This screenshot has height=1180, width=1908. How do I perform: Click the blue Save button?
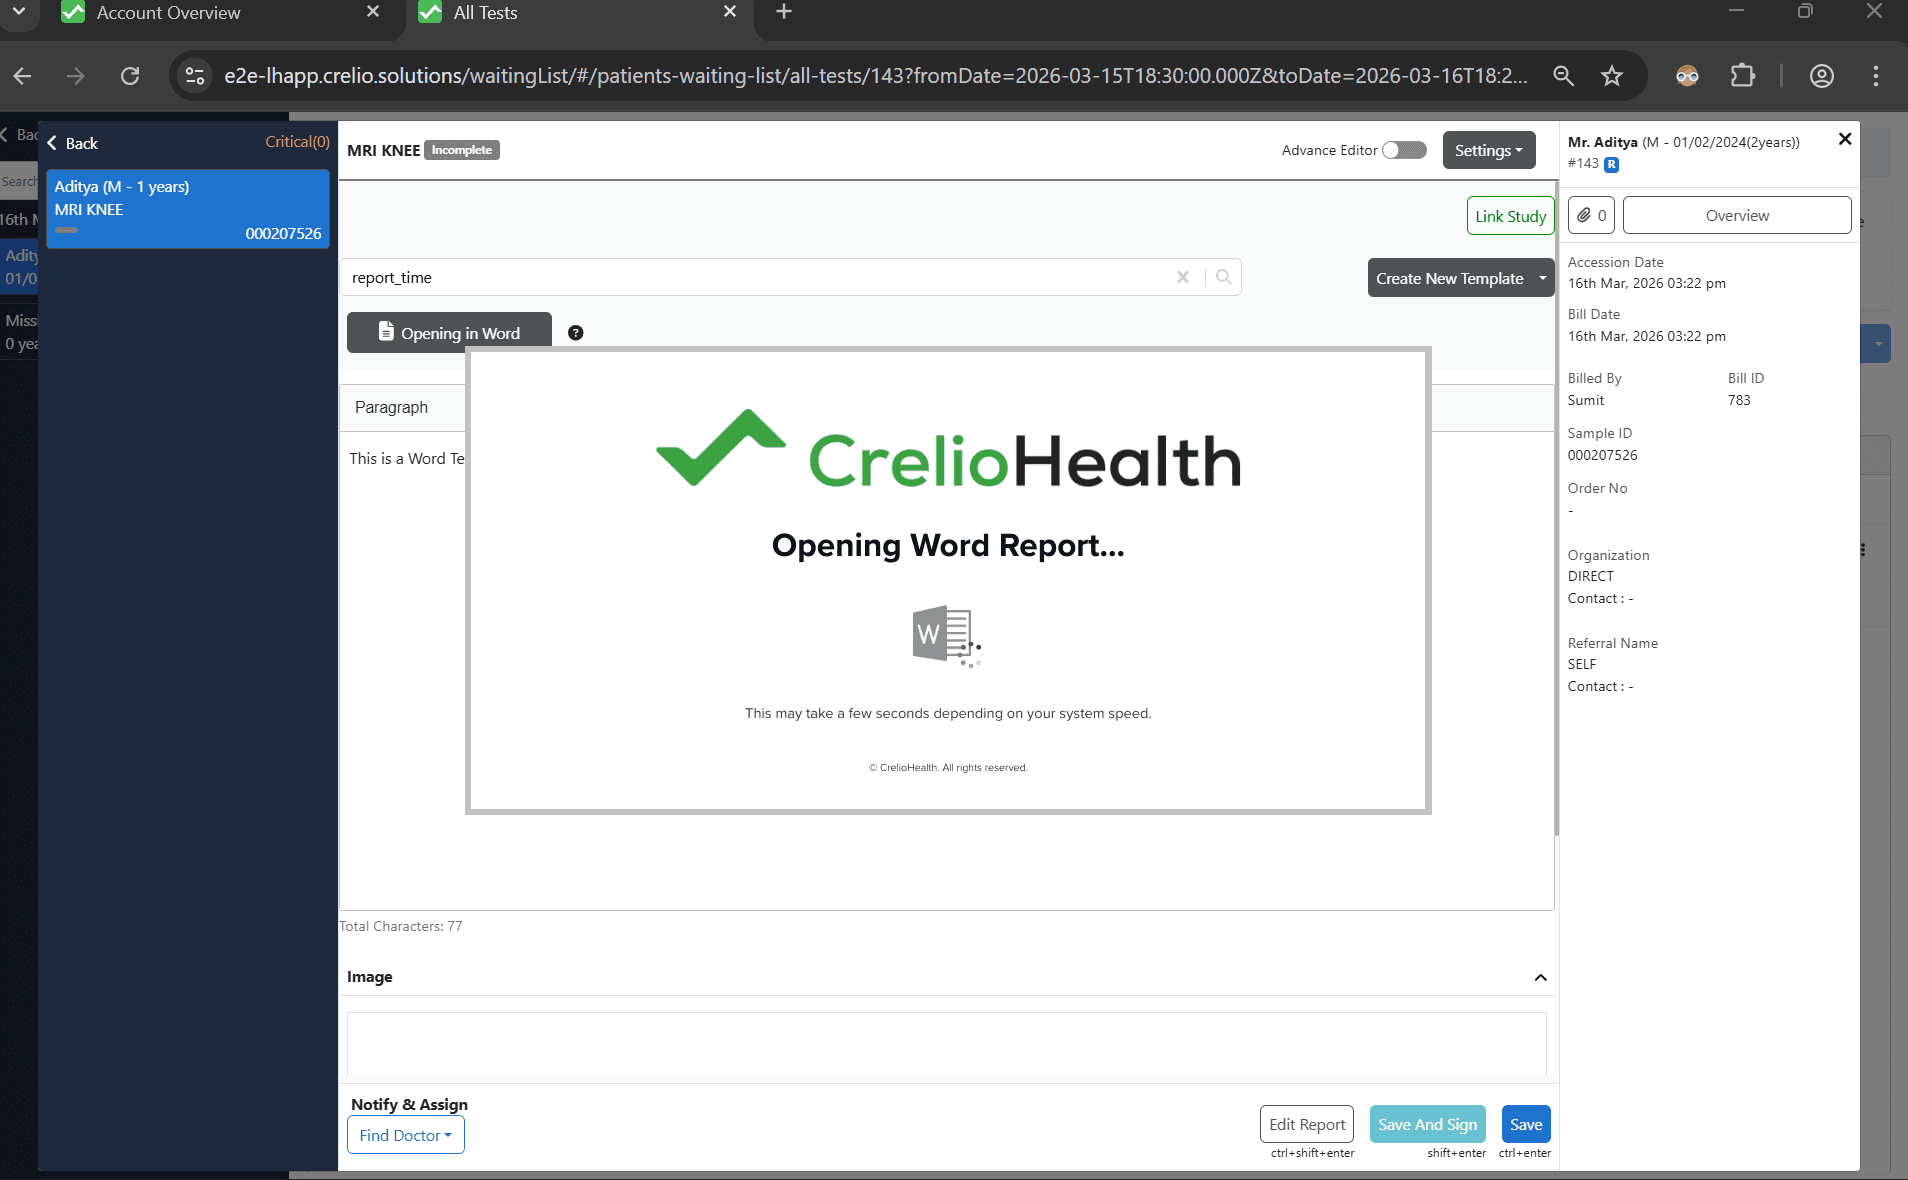1526,1124
